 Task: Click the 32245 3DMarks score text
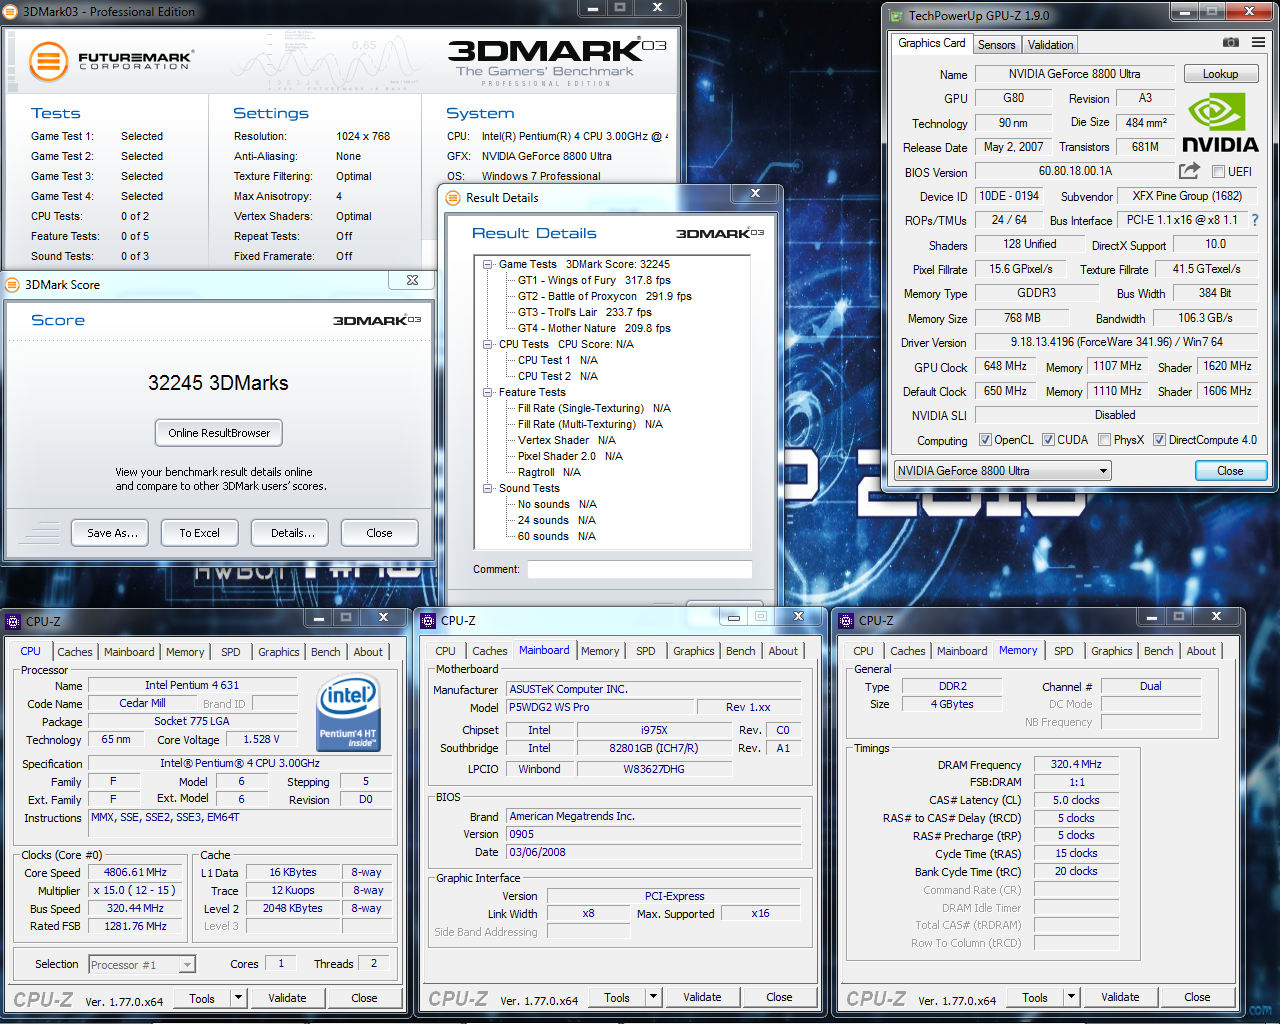pyautogui.click(x=218, y=383)
